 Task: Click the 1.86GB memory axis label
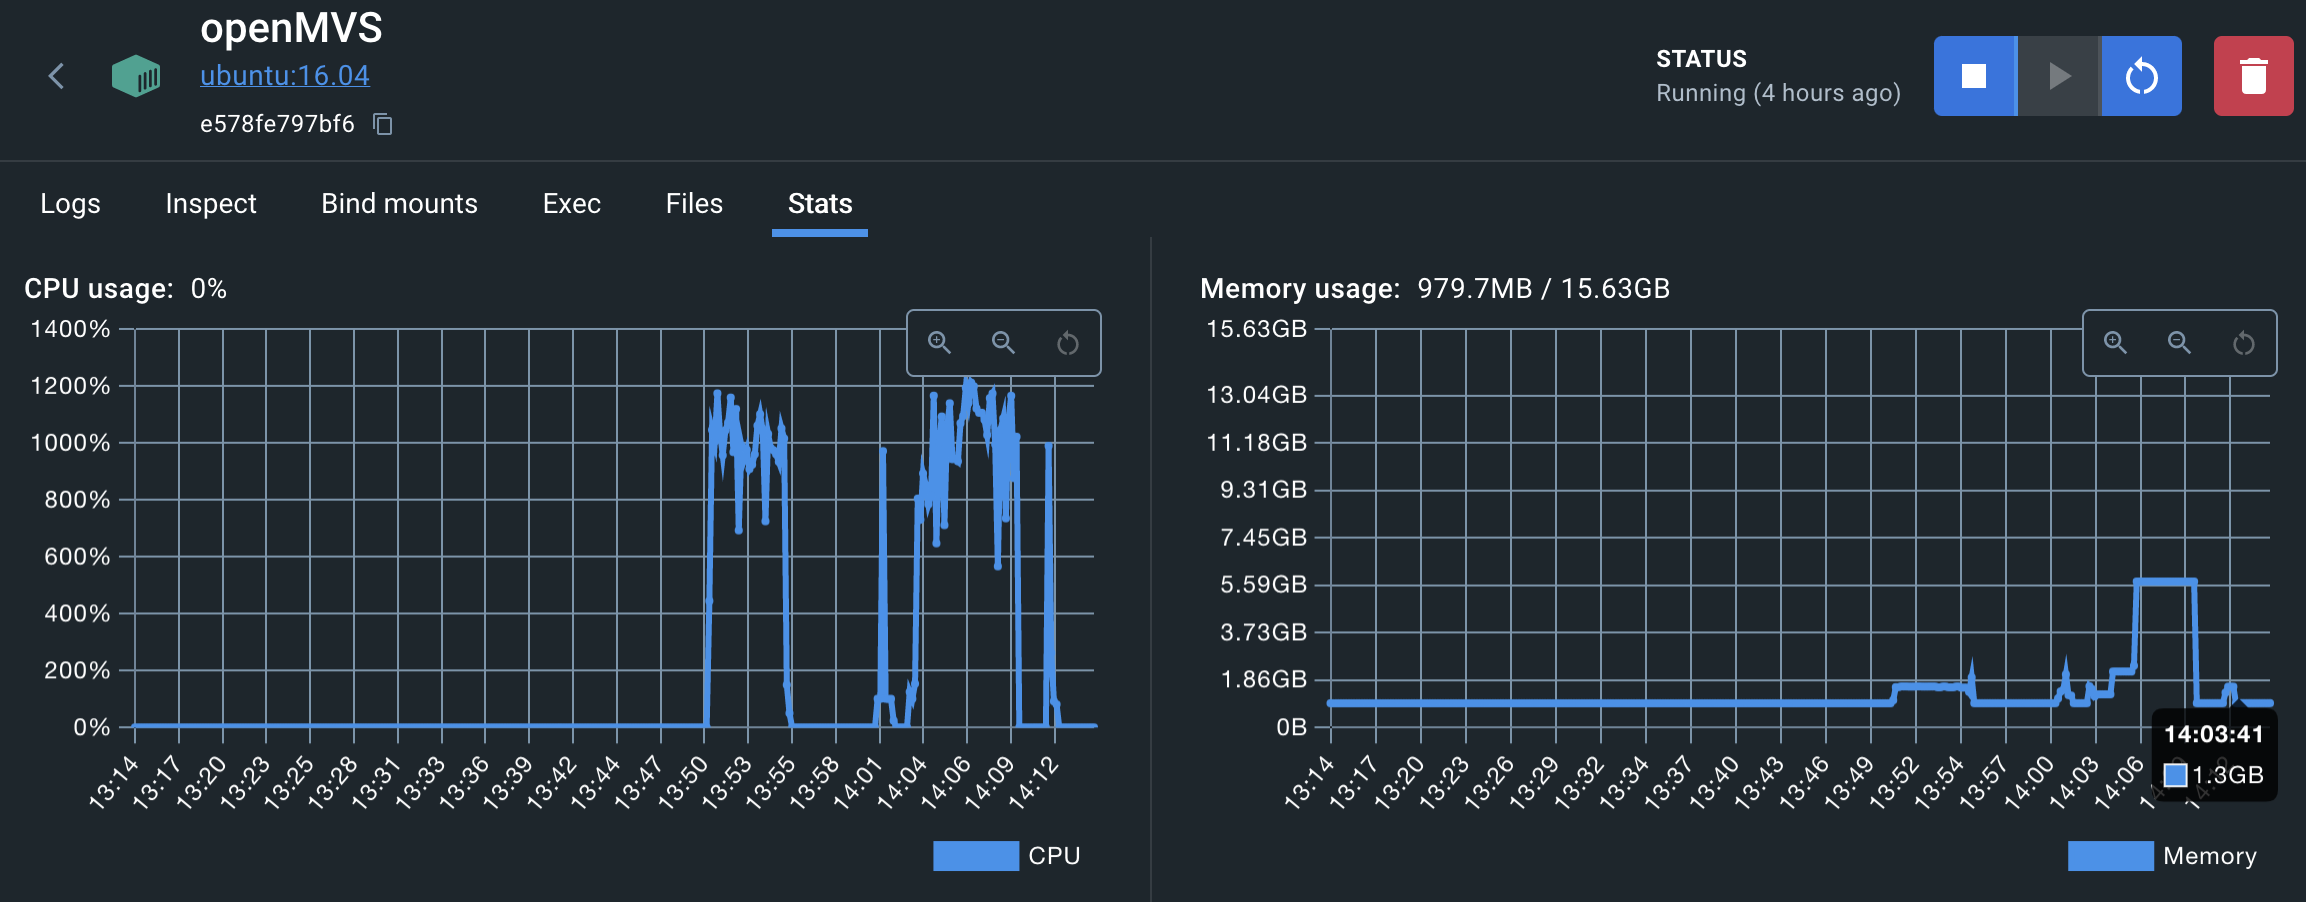coord(1263,679)
